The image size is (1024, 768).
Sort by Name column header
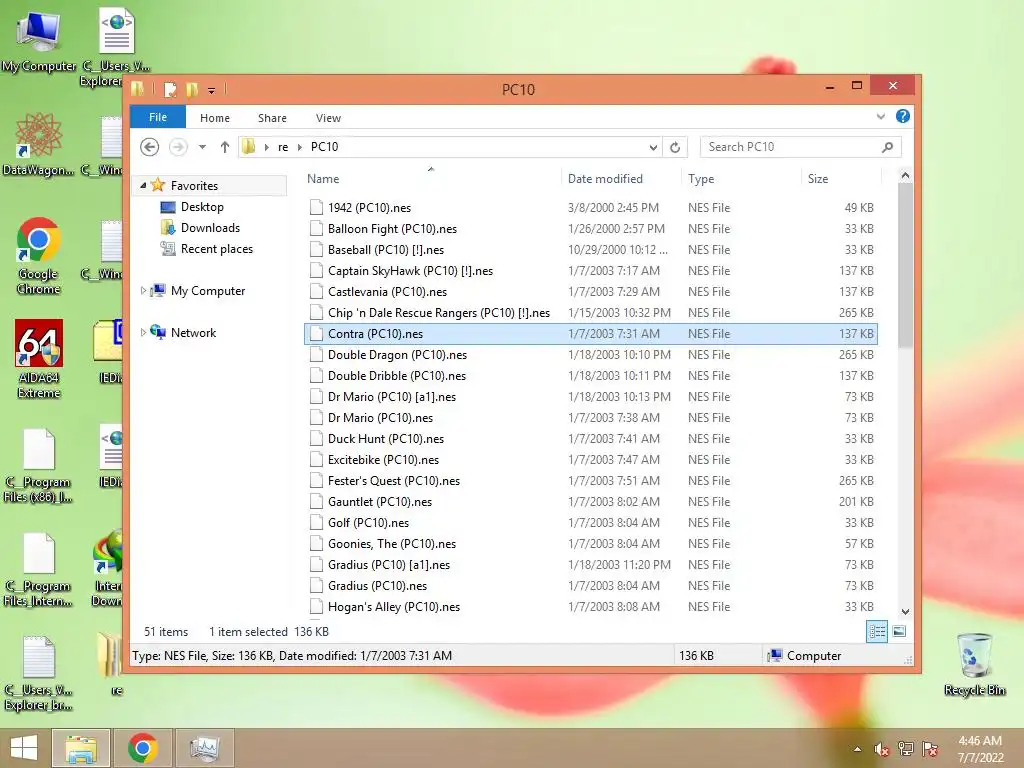[x=431, y=178]
